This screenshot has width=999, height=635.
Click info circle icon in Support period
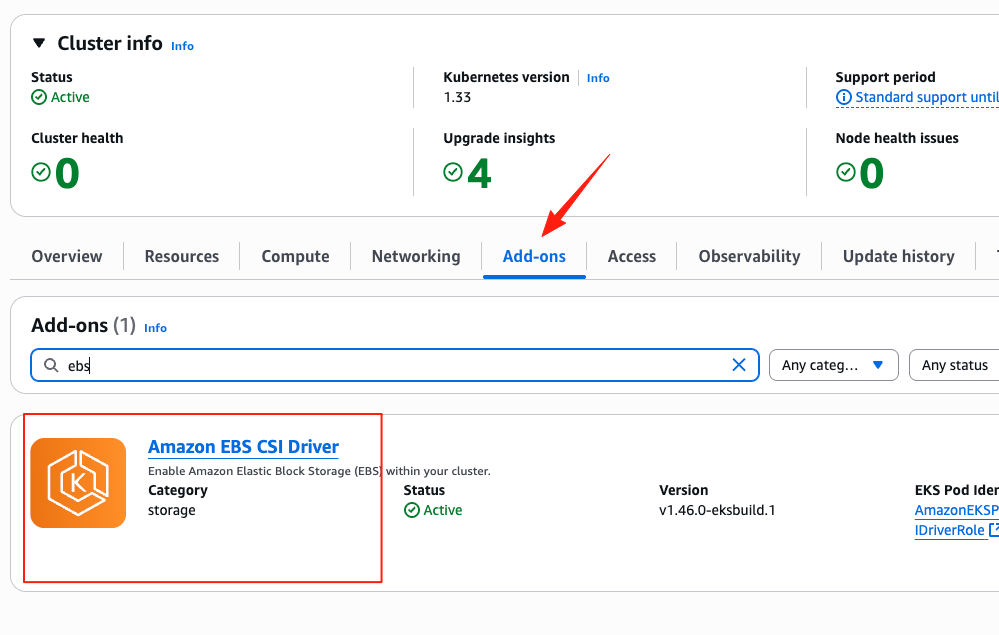(x=844, y=97)
